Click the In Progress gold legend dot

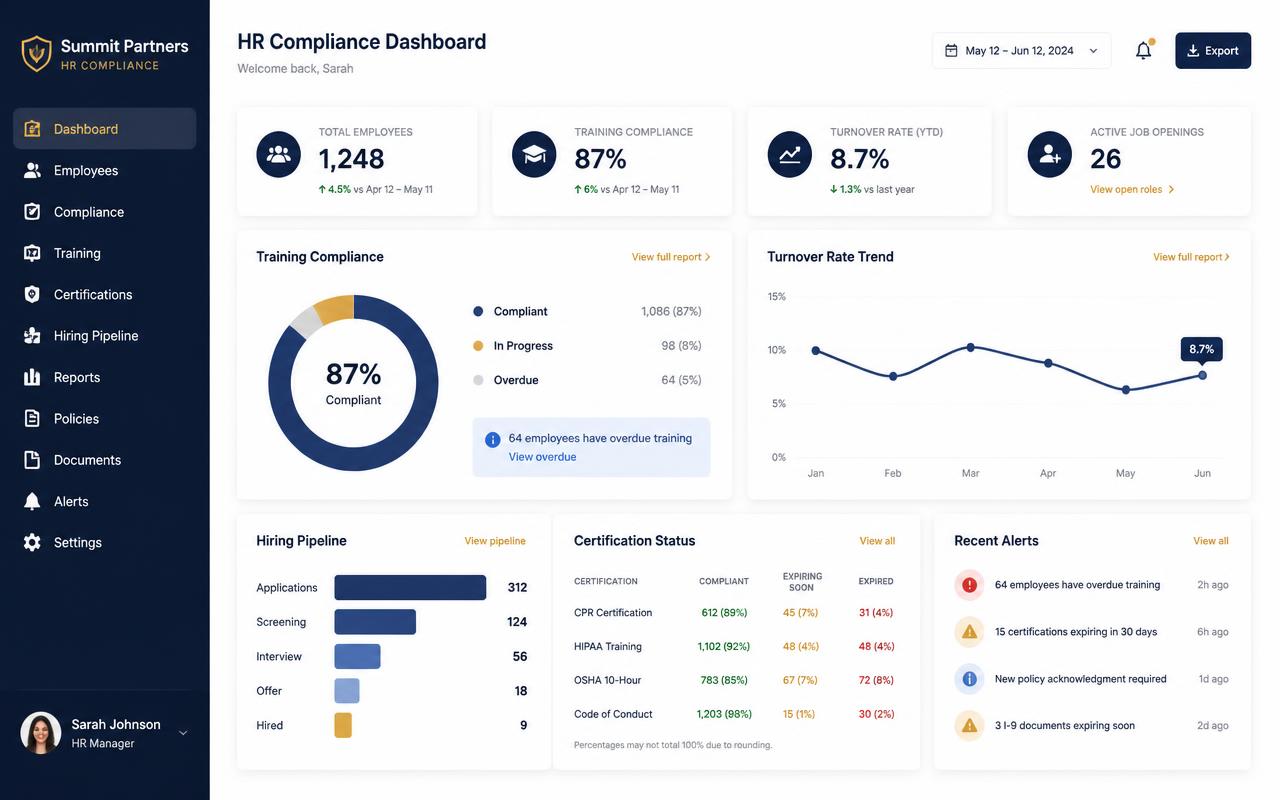coord(478,346)
